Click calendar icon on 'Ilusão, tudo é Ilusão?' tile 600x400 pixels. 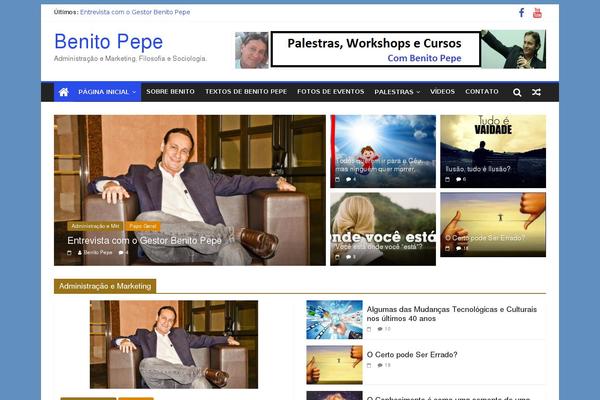447,179
